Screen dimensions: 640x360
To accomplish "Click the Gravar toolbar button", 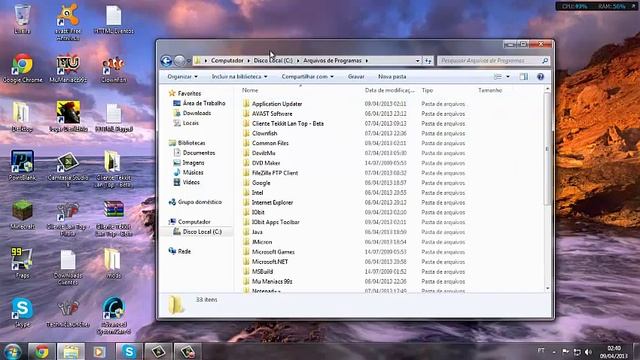I will [x=356, y=77].
